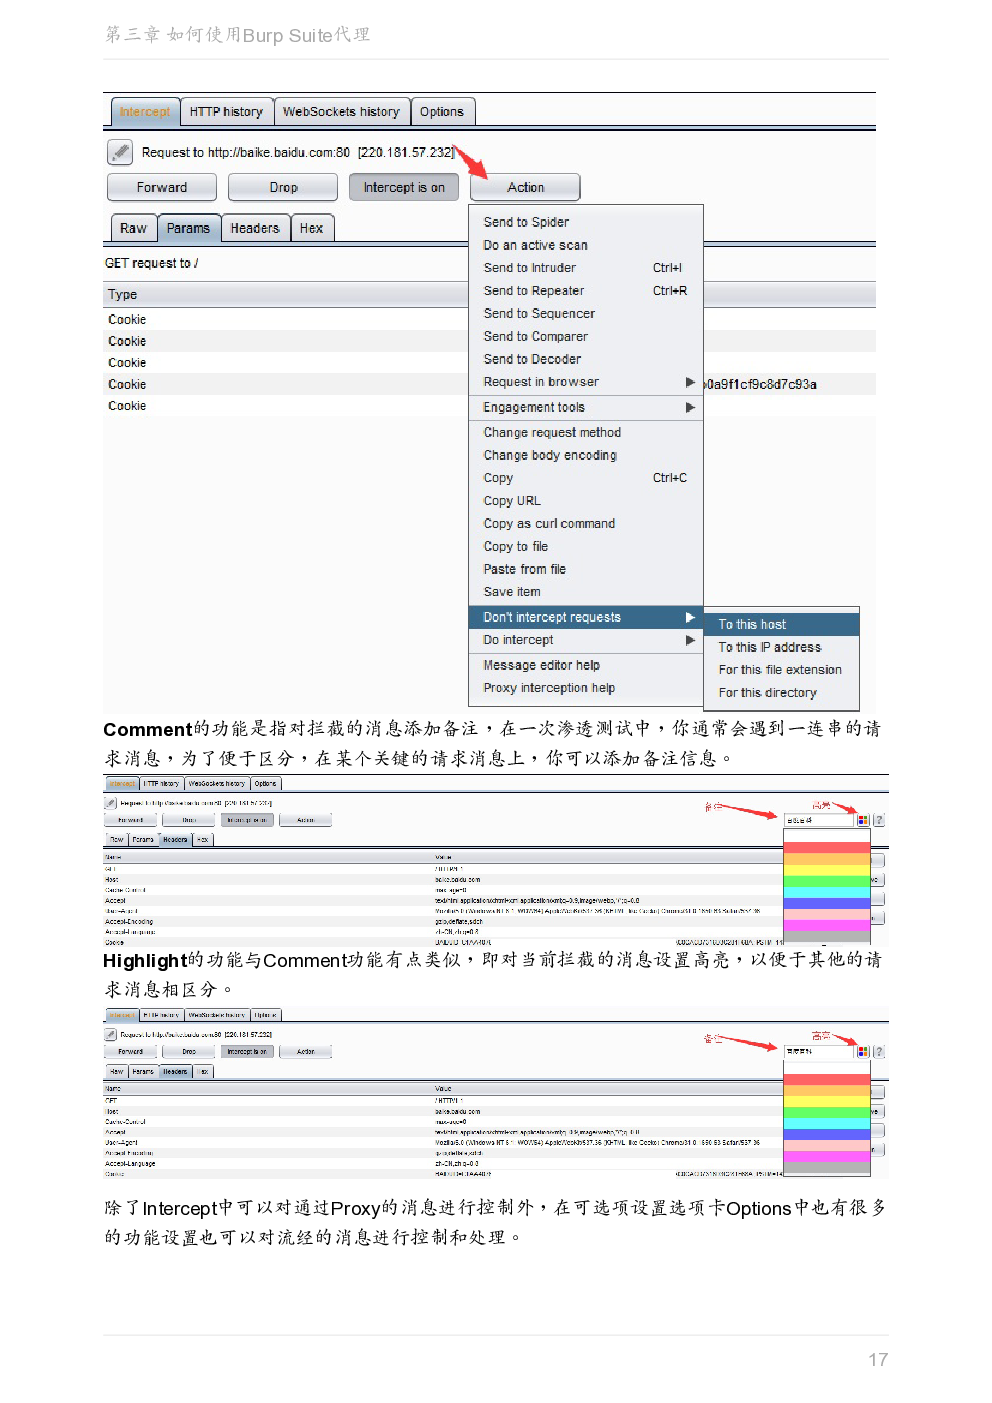Open 'Message editor help' menu entry
This screenshot has height=1403, width=992.
[586, 665]
